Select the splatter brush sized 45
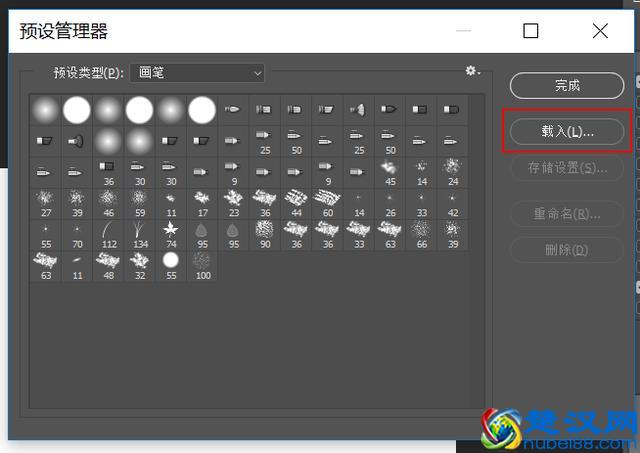Viewport: 640px width, 453px height. (x=390, y=171)
